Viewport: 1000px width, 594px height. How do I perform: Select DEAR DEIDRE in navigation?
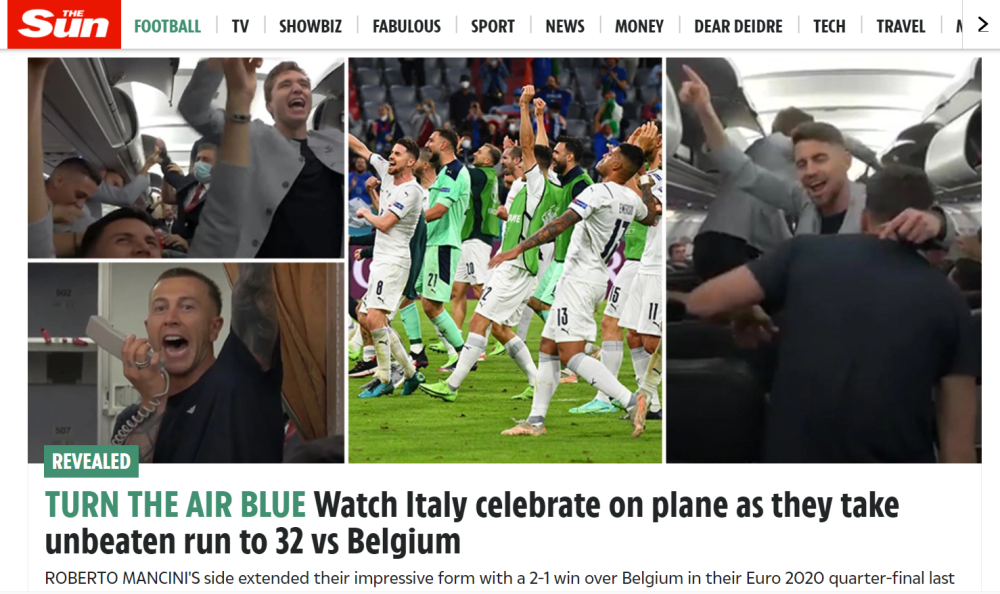pyautogui.click(x=738, y=26)
